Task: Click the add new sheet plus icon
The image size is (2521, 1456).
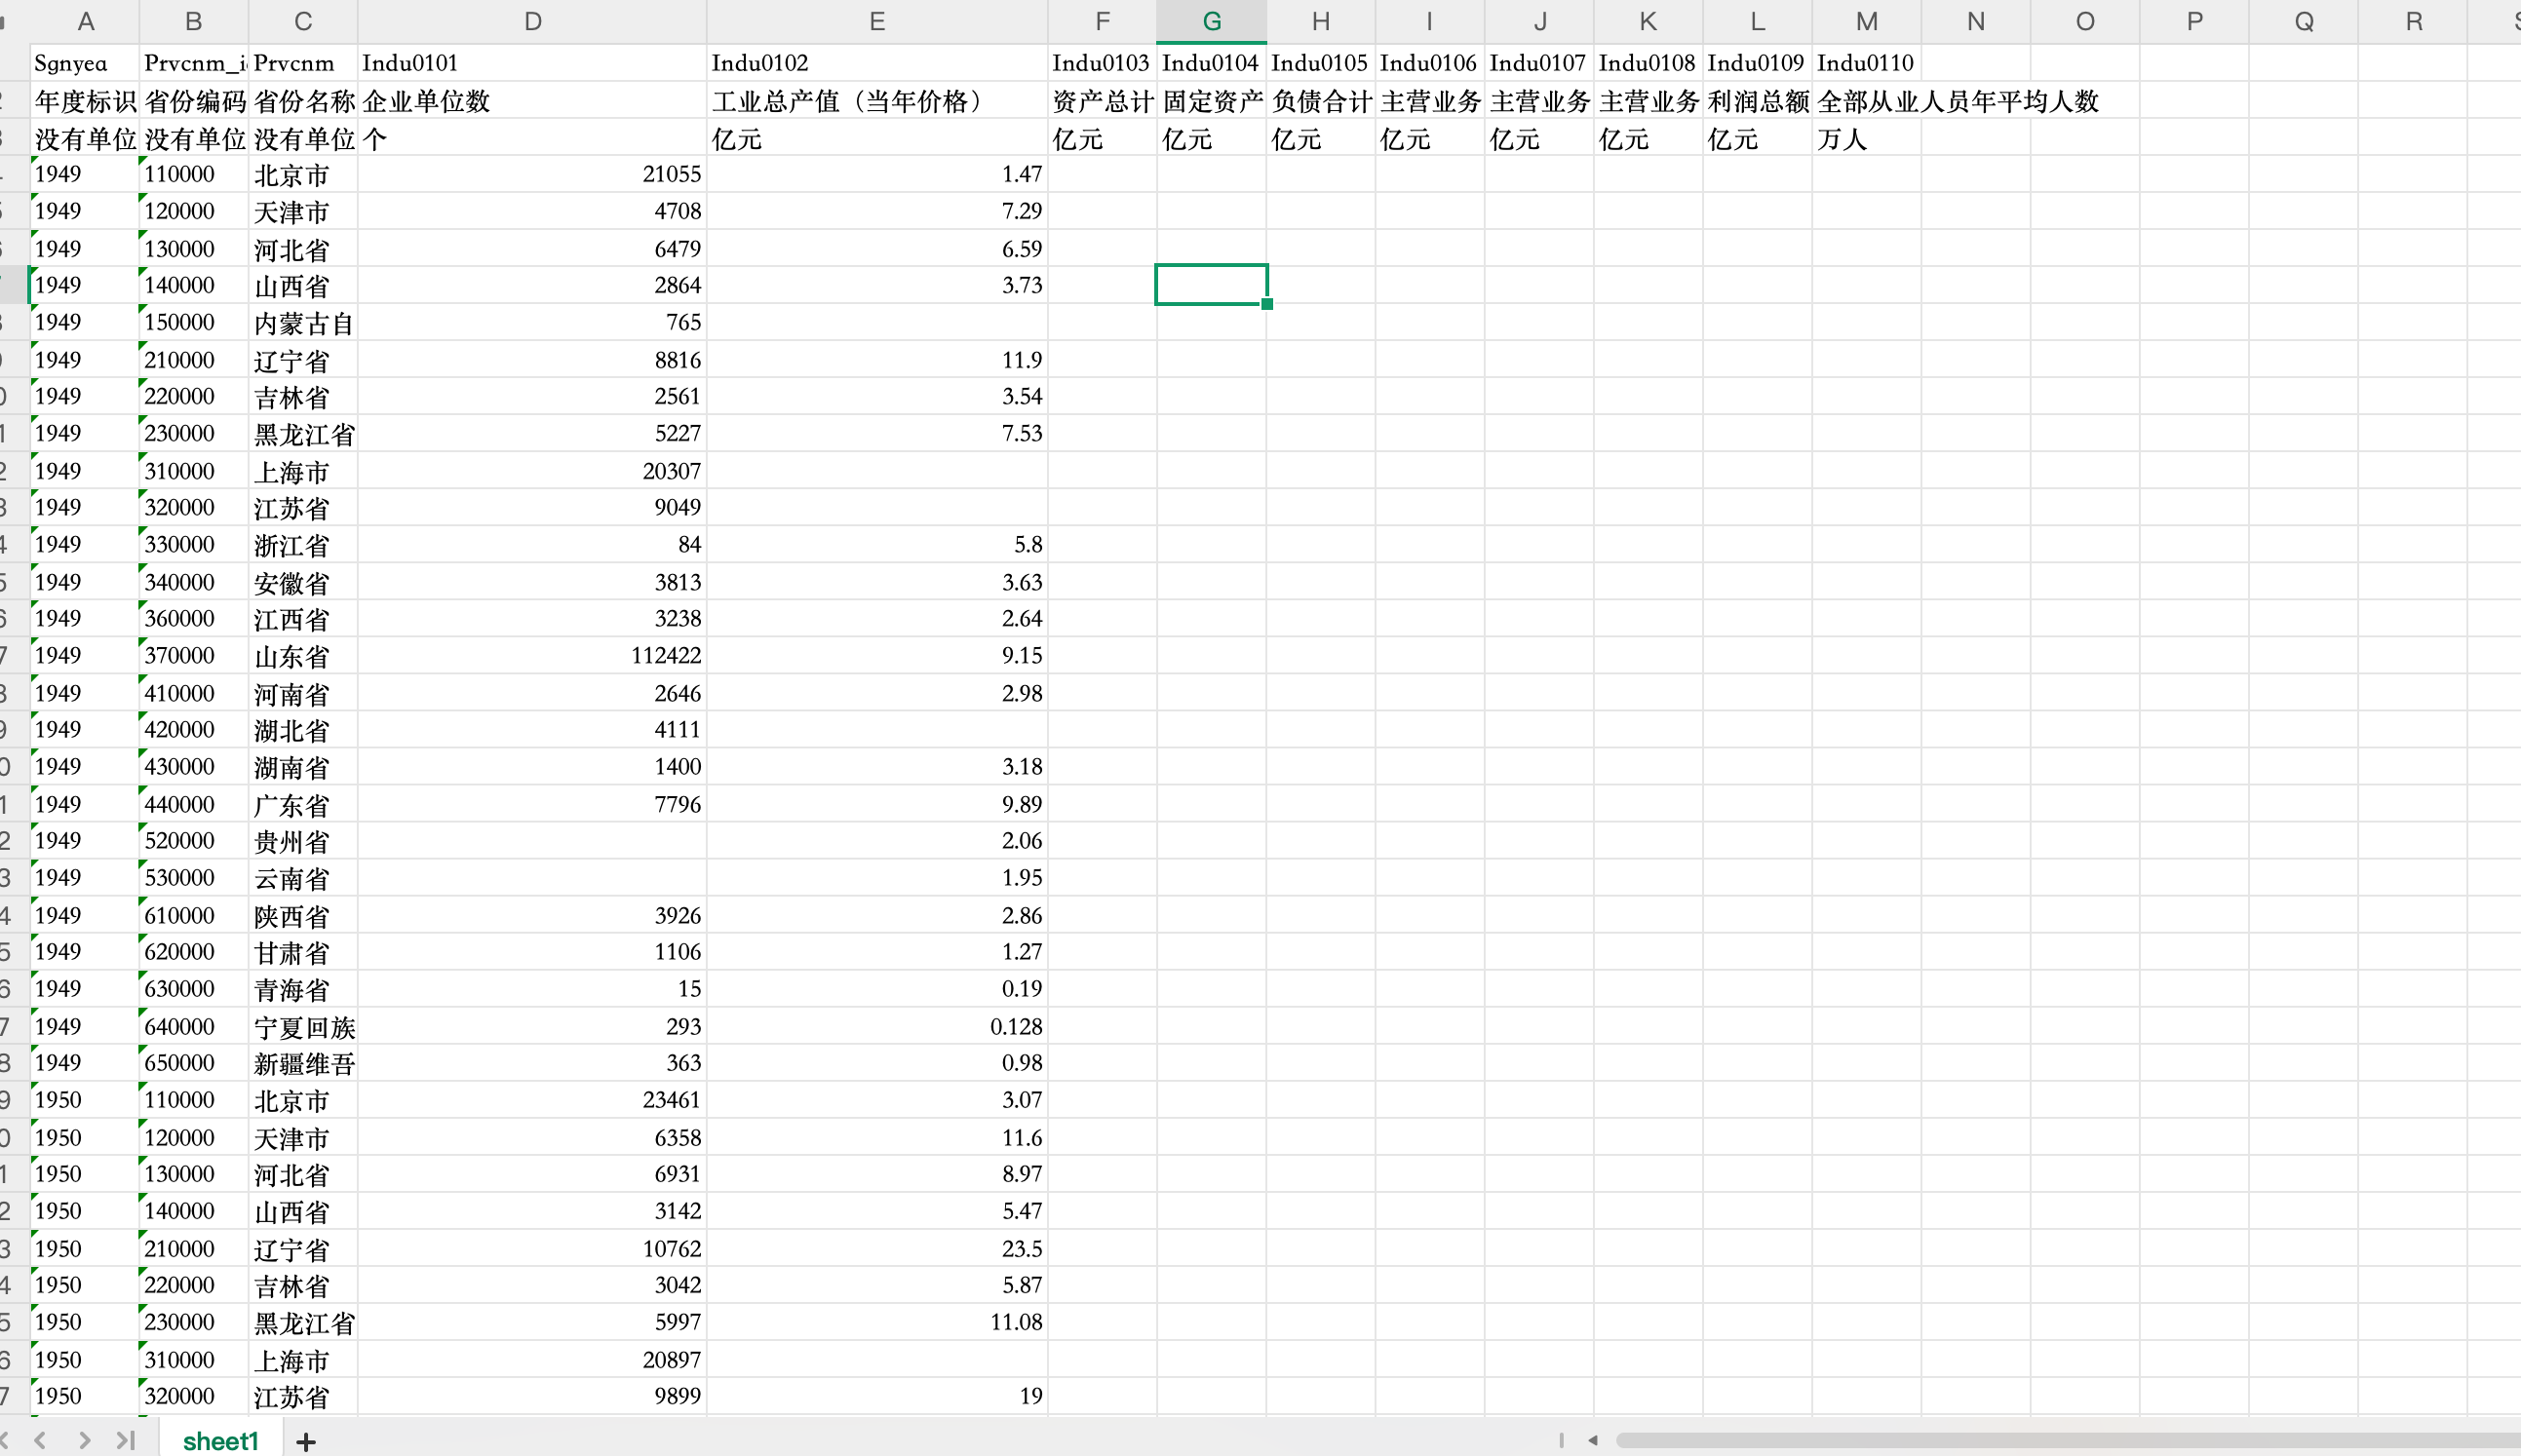Action: click(x=306, y=1441)
